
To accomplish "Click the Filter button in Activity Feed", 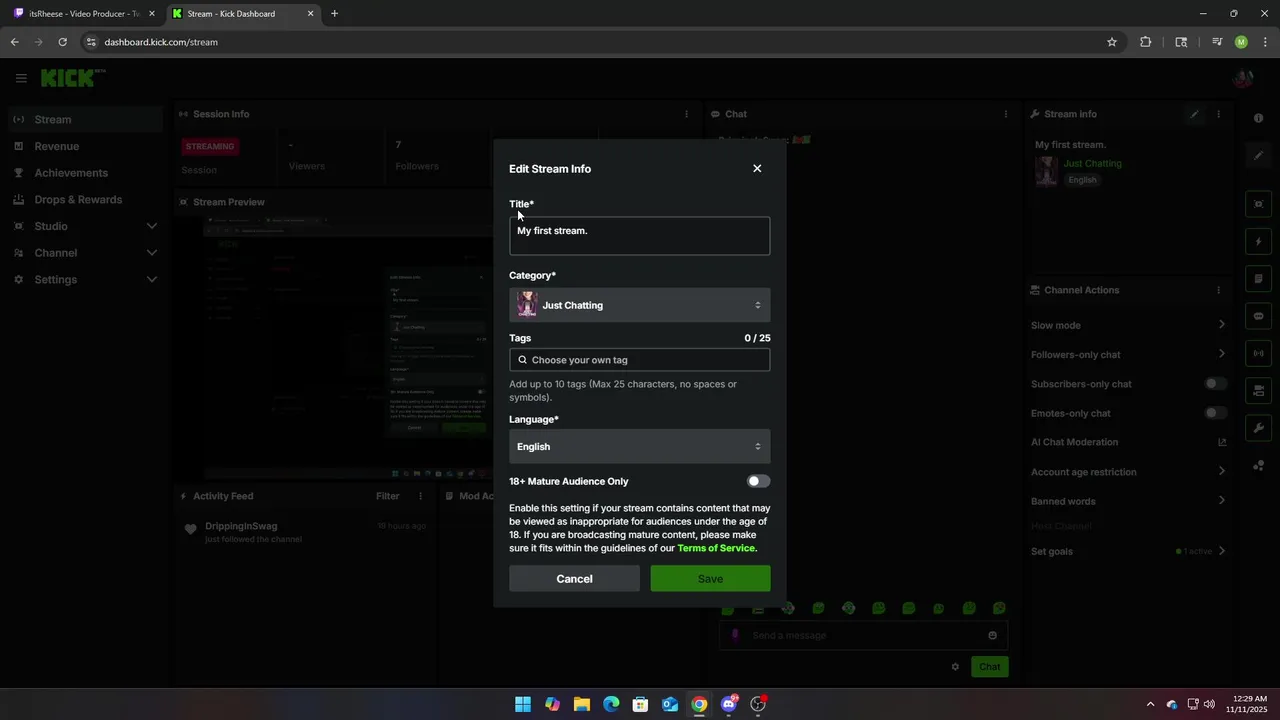I will click(x=388, y=496).
